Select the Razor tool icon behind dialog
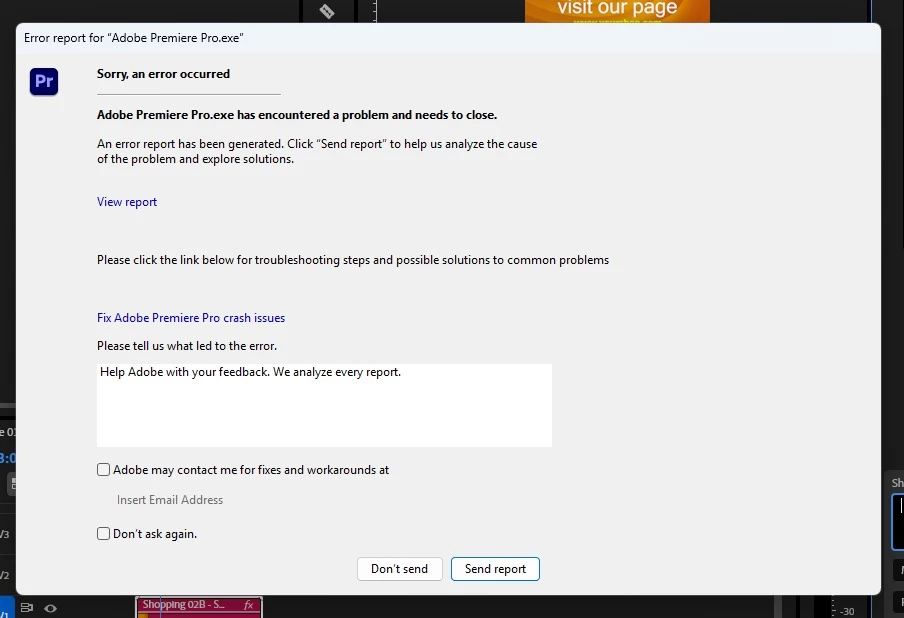 (327, 11)
